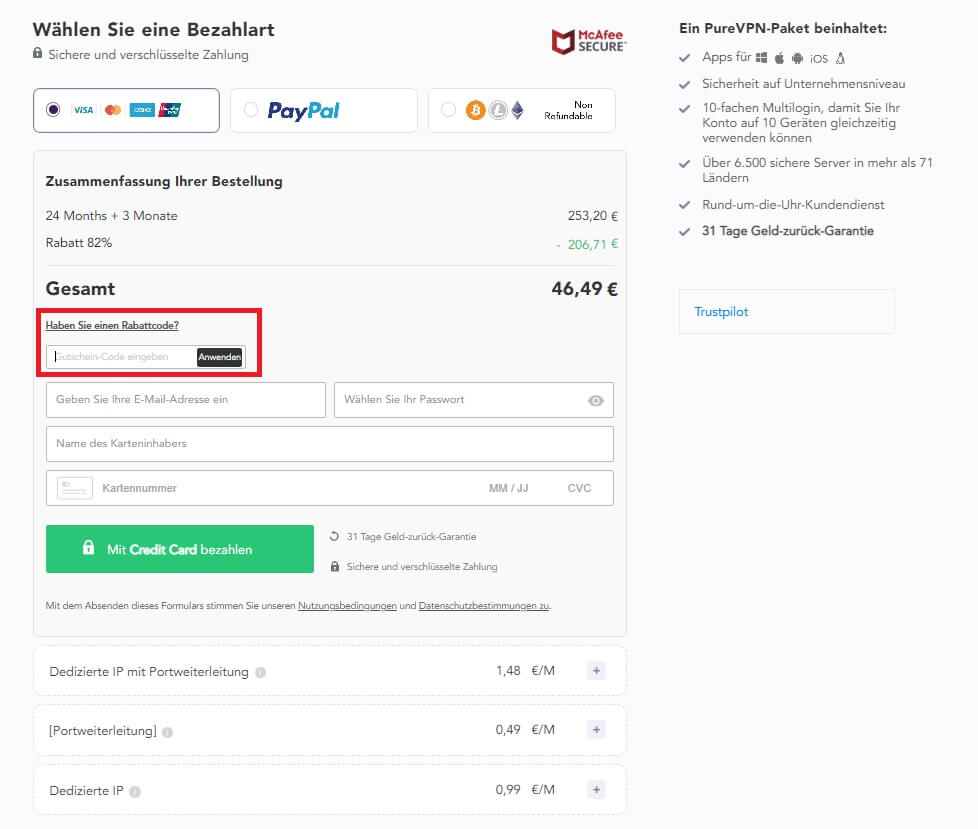
Task: Add Dedizierte IP mit Portweiterleitung with plus button
Action: point(596,671)
